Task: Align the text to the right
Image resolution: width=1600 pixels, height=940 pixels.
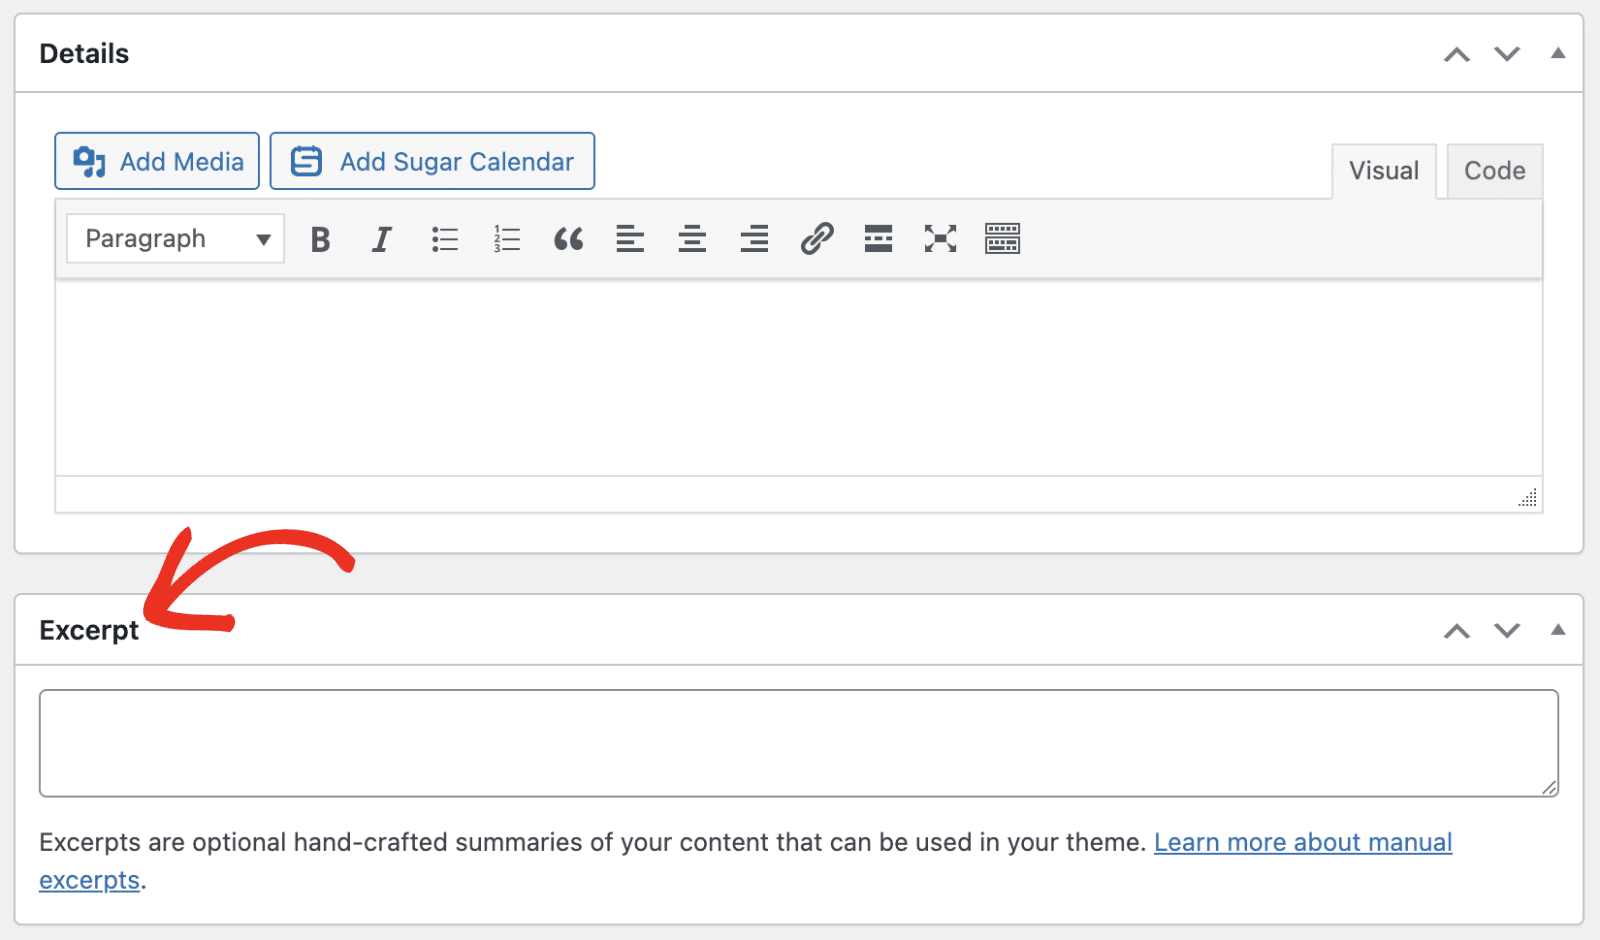Action: click(754, 238)
